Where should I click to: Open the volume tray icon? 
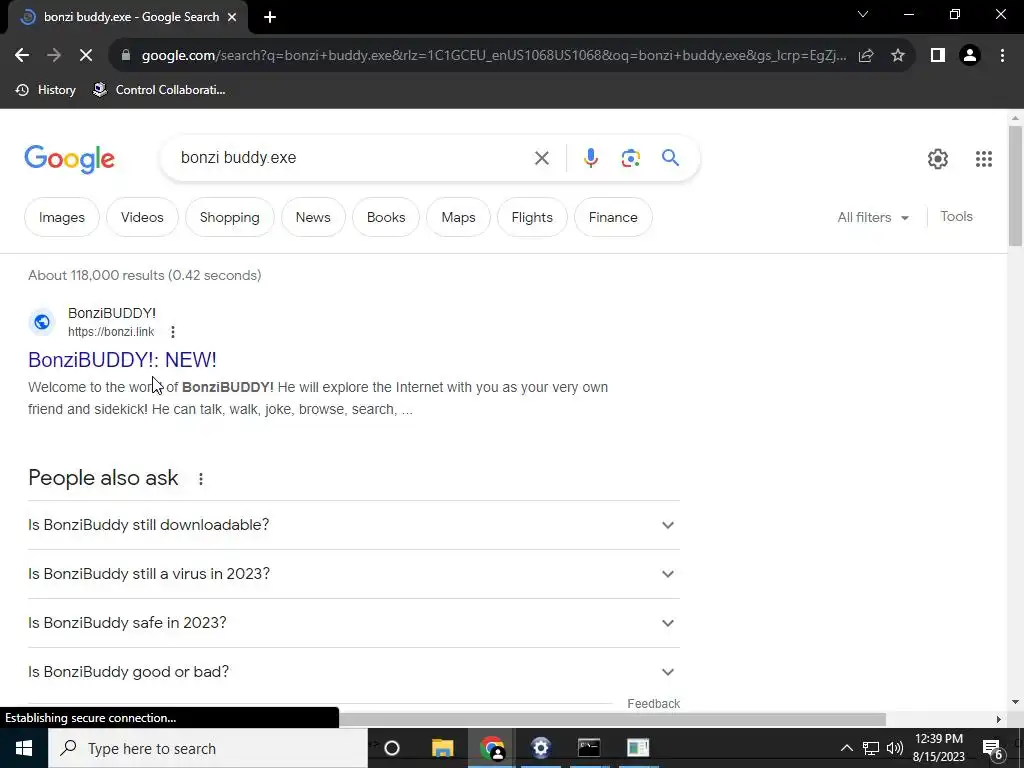[x=895, y=748]
